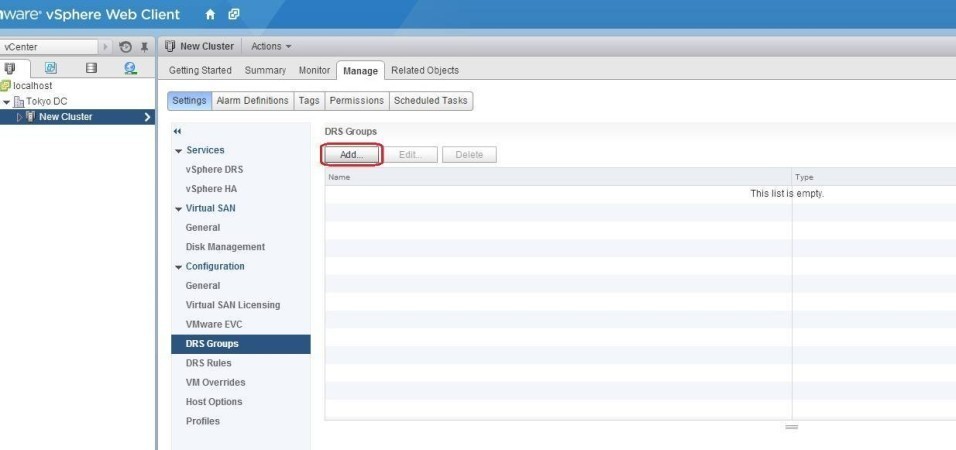Click the panel resize grip below table
Screen dimensions: 956x450
(791, 427)
